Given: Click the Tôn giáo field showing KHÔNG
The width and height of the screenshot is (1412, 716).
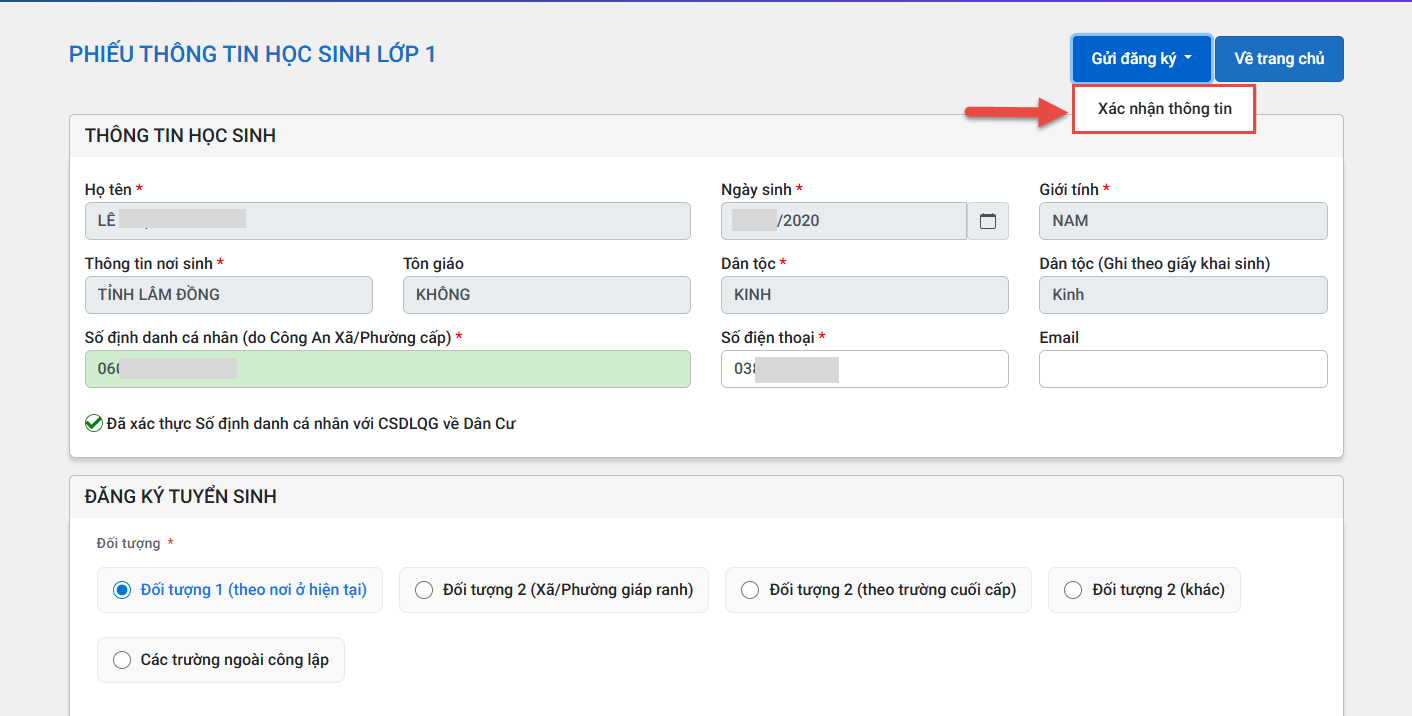Looking at the screenshot, I should point(547,295).
